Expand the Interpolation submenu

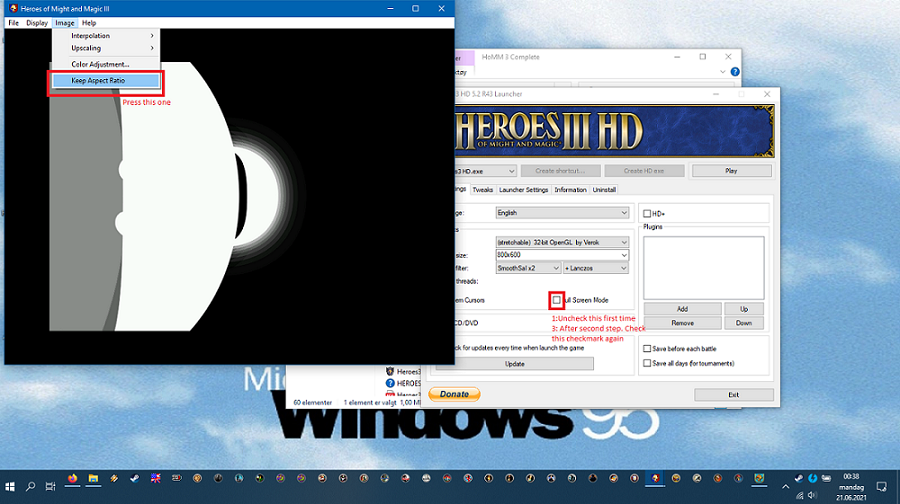[106, 36]
